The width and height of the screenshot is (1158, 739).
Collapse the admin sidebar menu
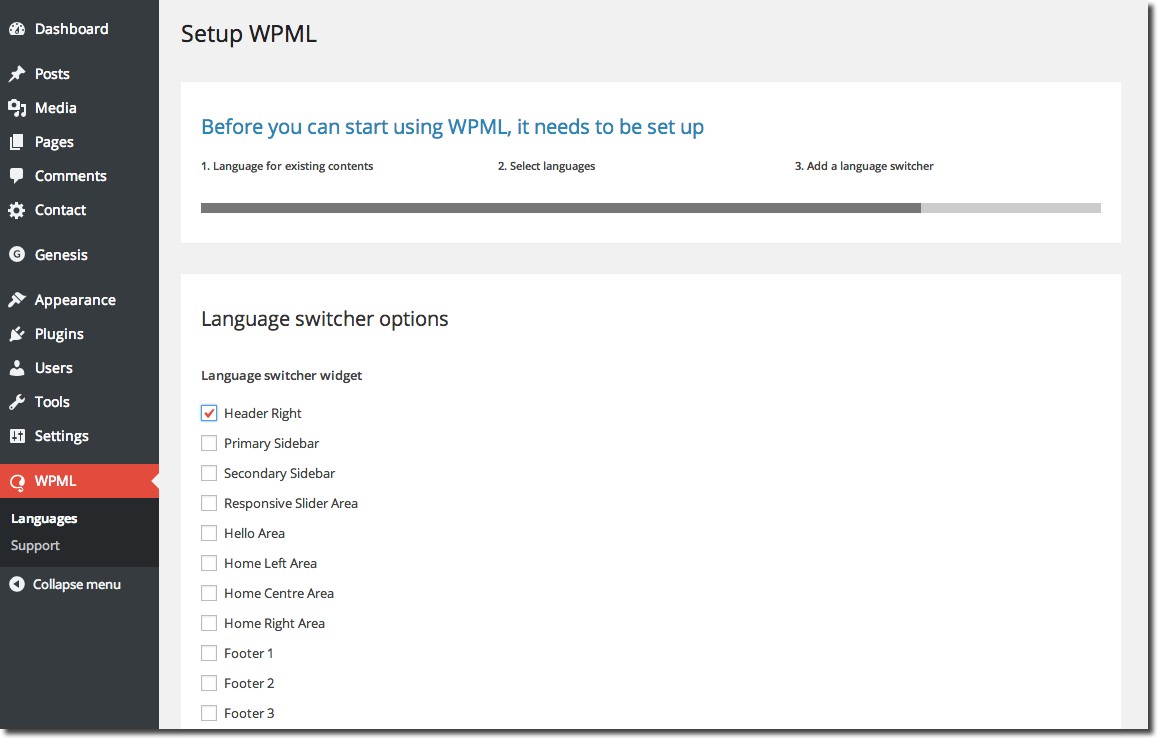[76, 583]
